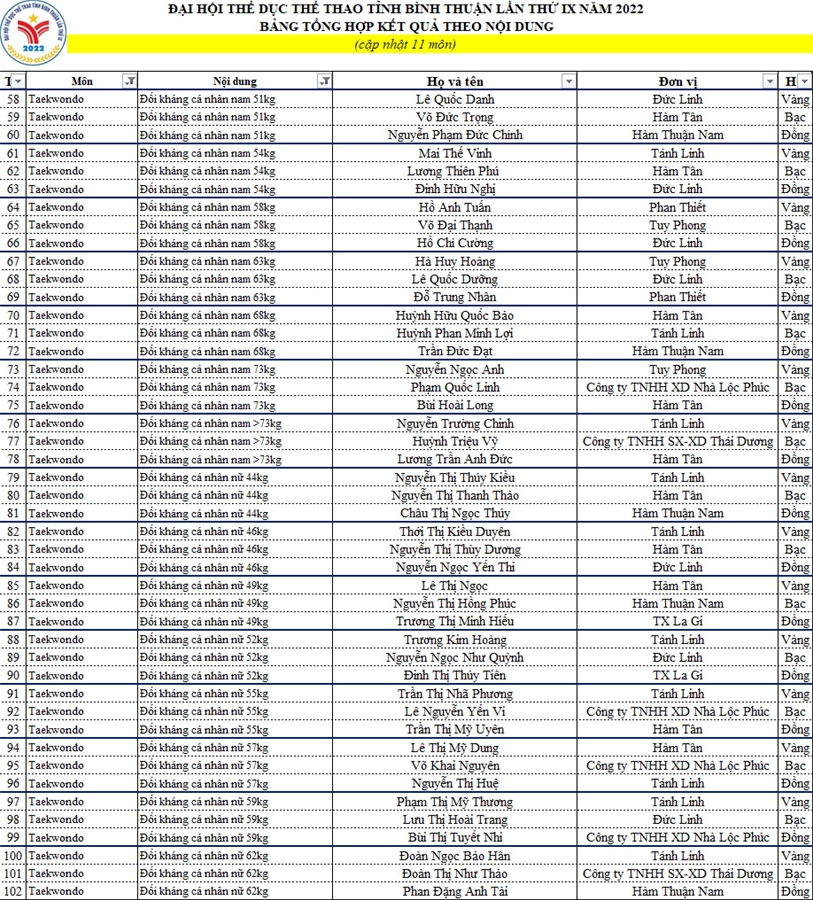Click the yellow BẢNG TỔNG HỢP KẾT QUẢ banner

coord(405,26)
